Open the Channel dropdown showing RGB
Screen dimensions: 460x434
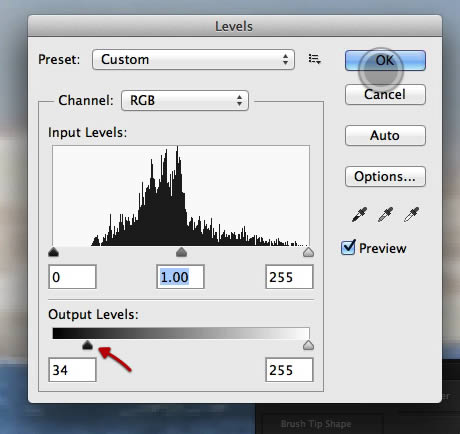[185, 100]
